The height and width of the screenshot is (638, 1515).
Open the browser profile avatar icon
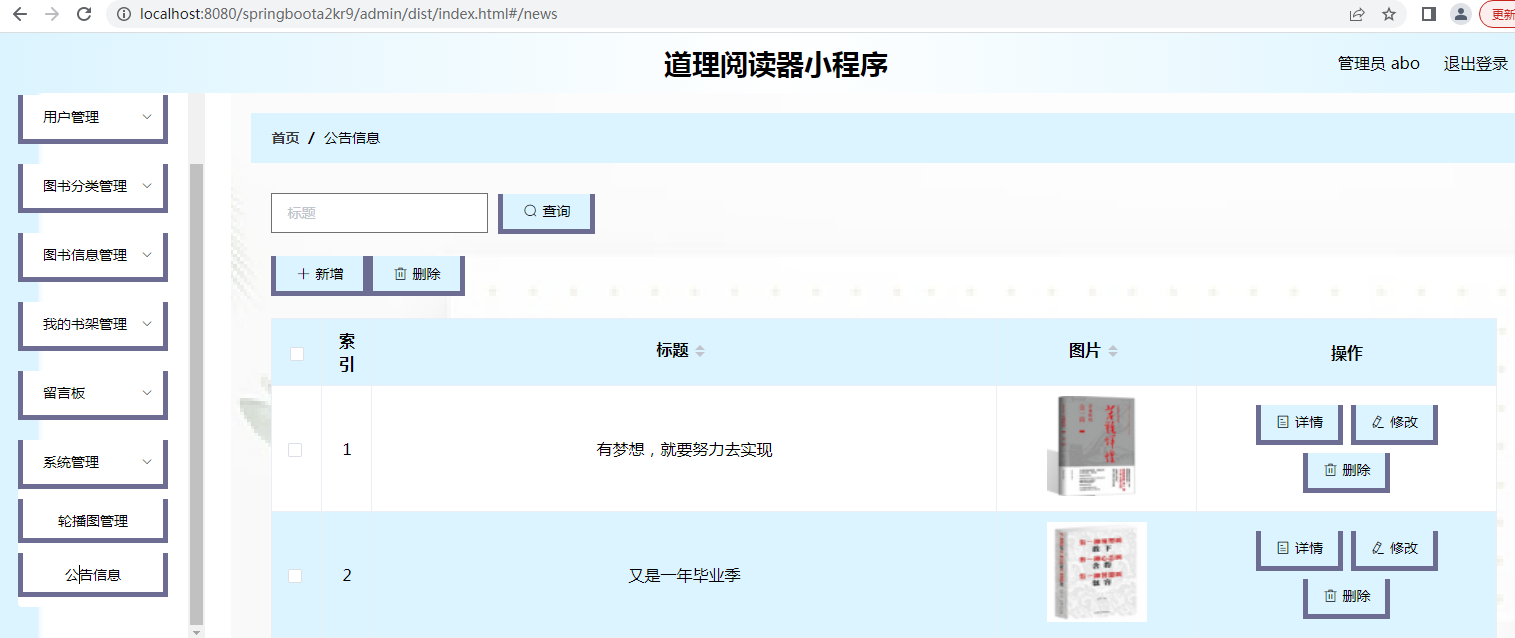click(x=1461, y=14)
